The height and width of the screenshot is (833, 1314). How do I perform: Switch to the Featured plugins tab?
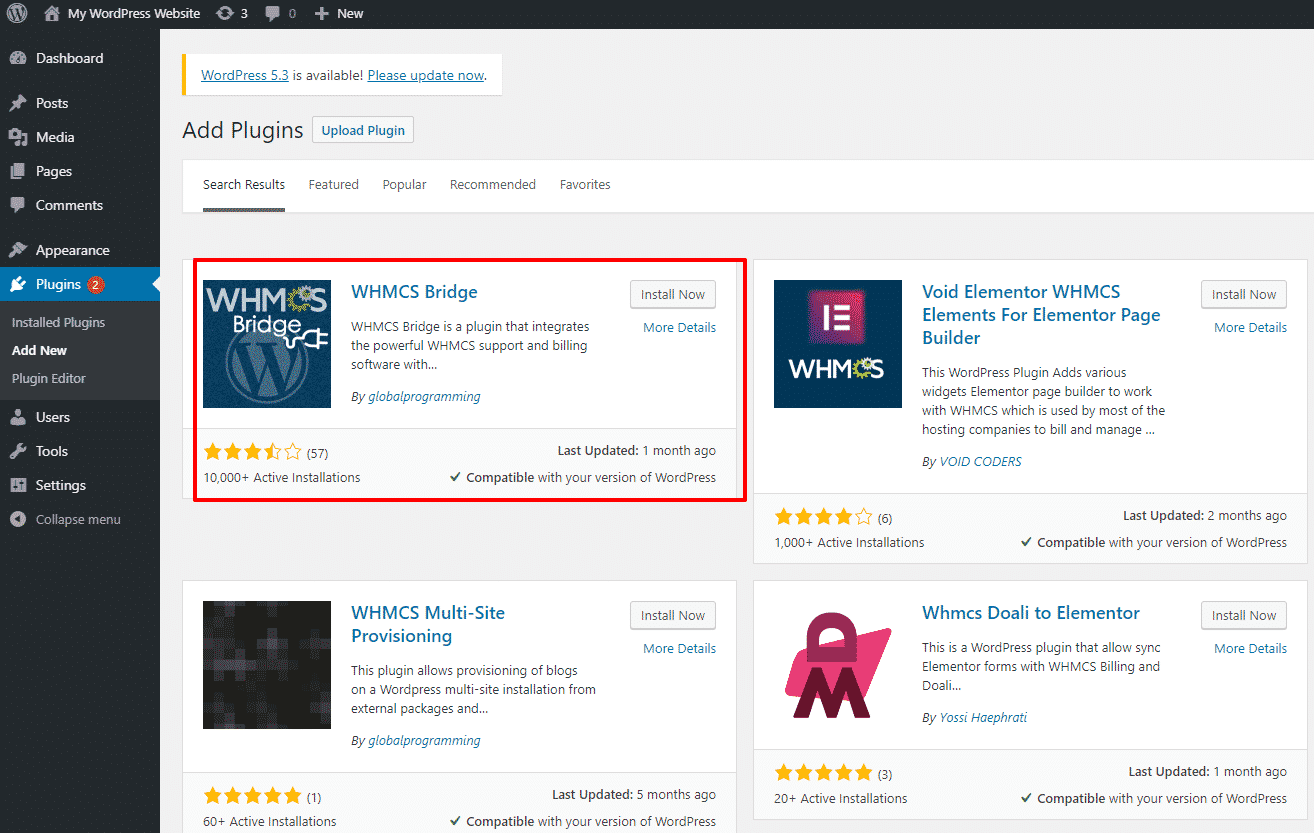click(x=333, y=184)
